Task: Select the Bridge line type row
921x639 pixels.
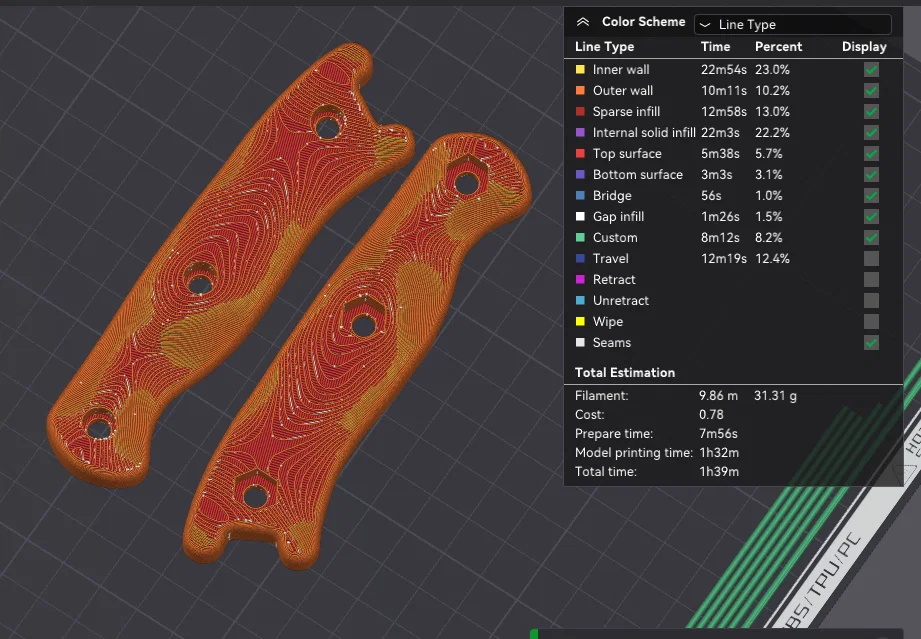Action: (x=733, y=196)
